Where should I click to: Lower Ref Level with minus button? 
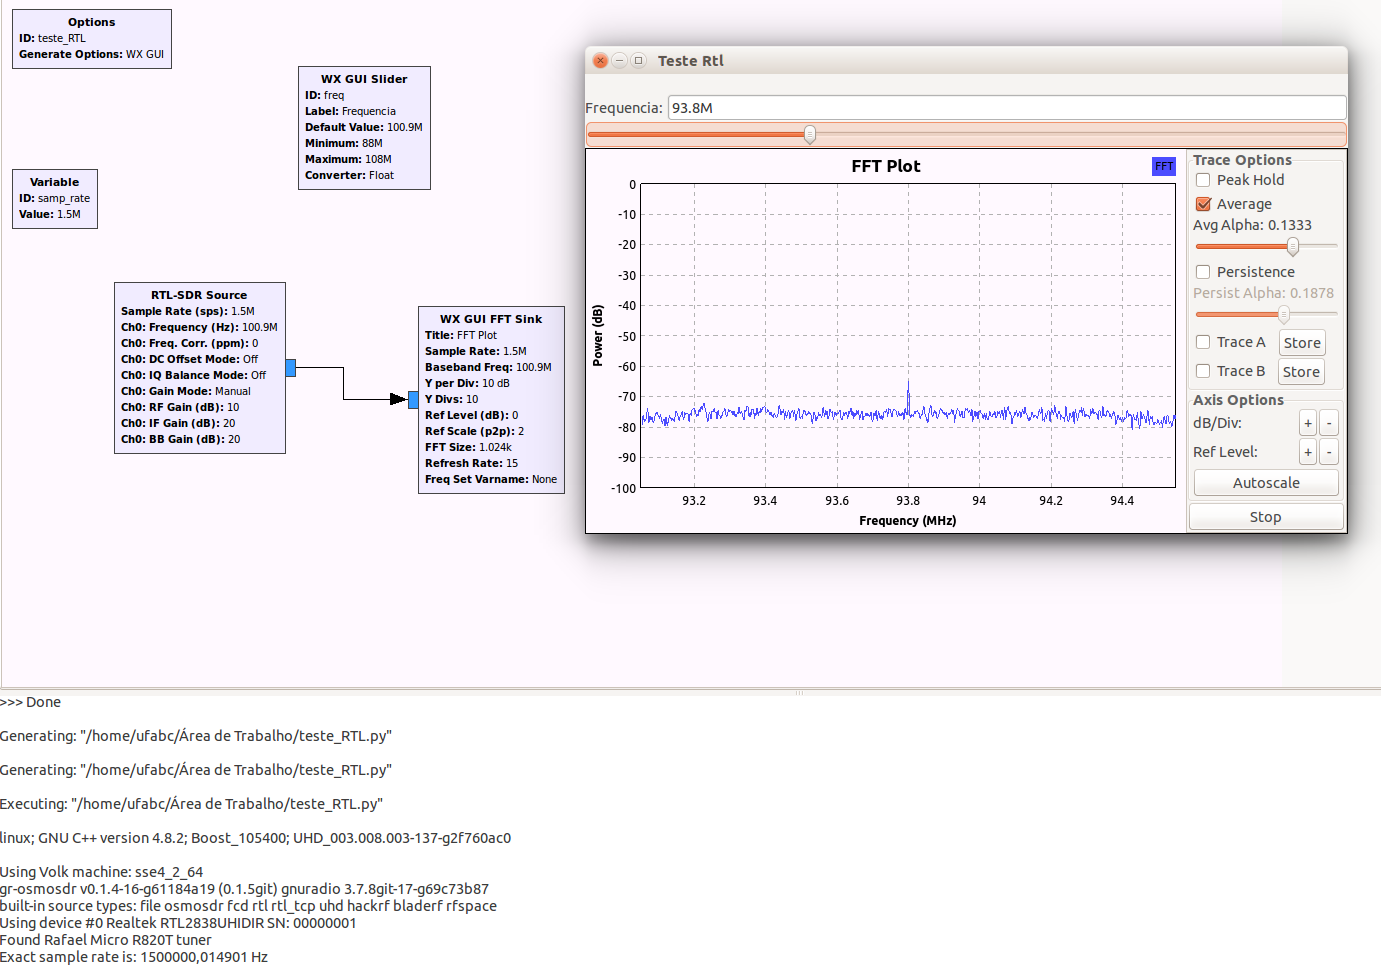[1328, 452]
